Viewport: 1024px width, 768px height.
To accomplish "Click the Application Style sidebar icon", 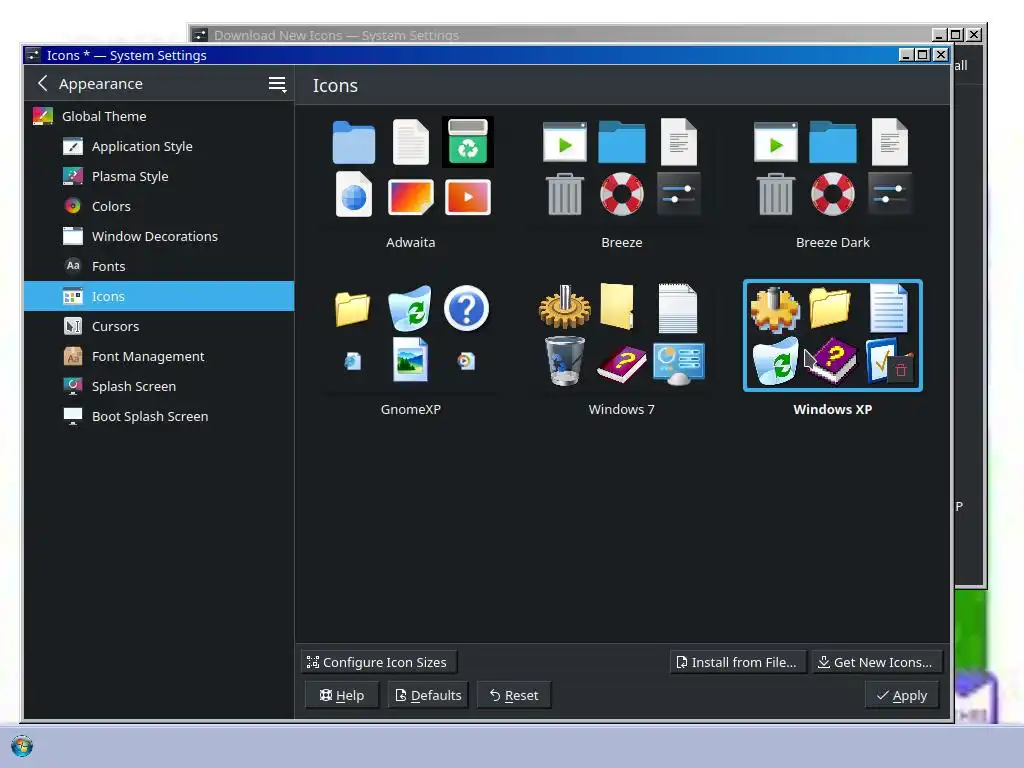I will coord(72,146).
